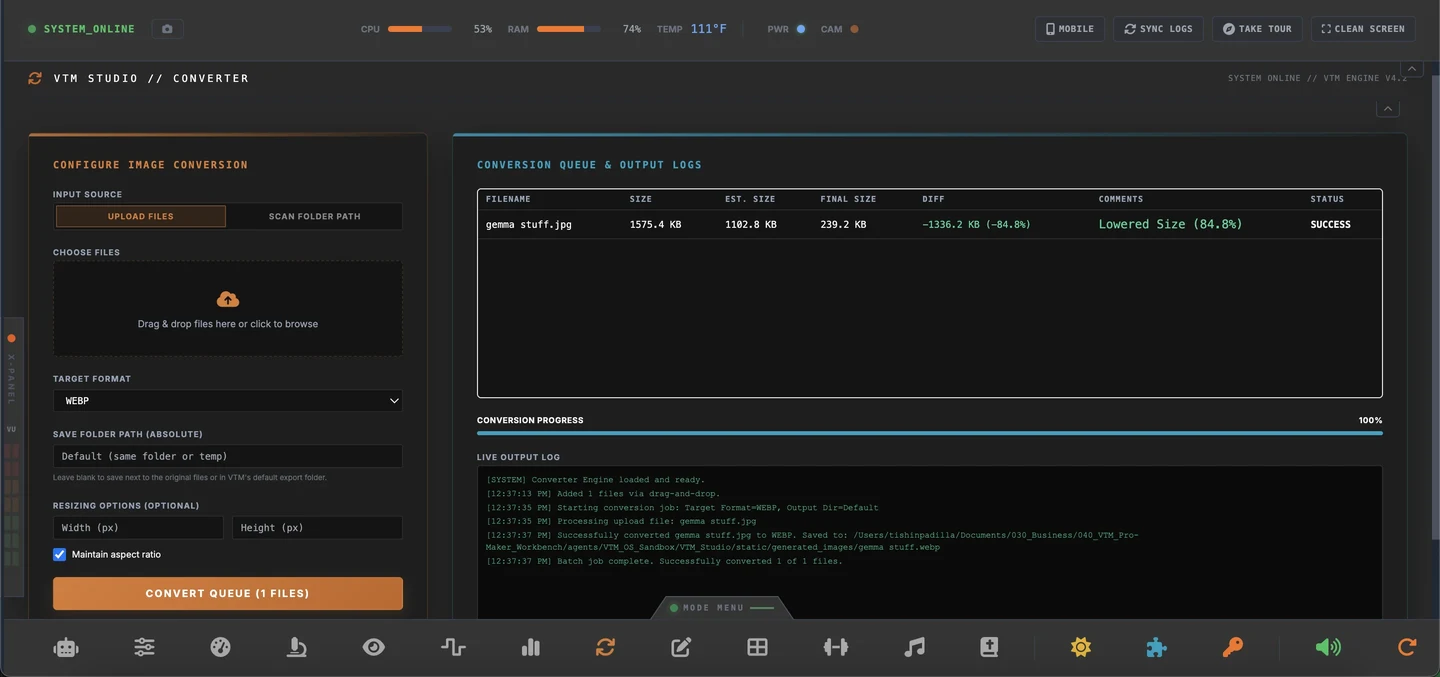
Task: Click the gemma stuff.jpg filename cell
Action: (x=529, y=224)
